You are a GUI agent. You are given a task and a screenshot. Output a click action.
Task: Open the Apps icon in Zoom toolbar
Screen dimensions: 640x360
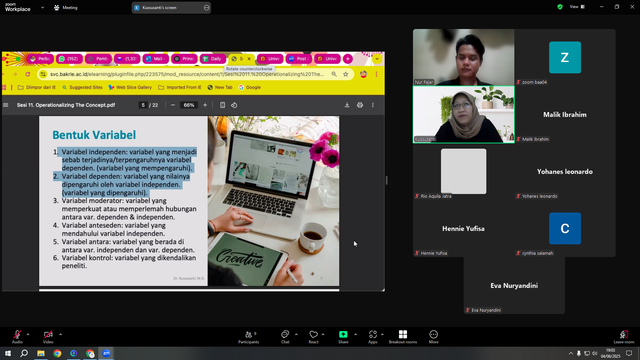tap(373, 335)
